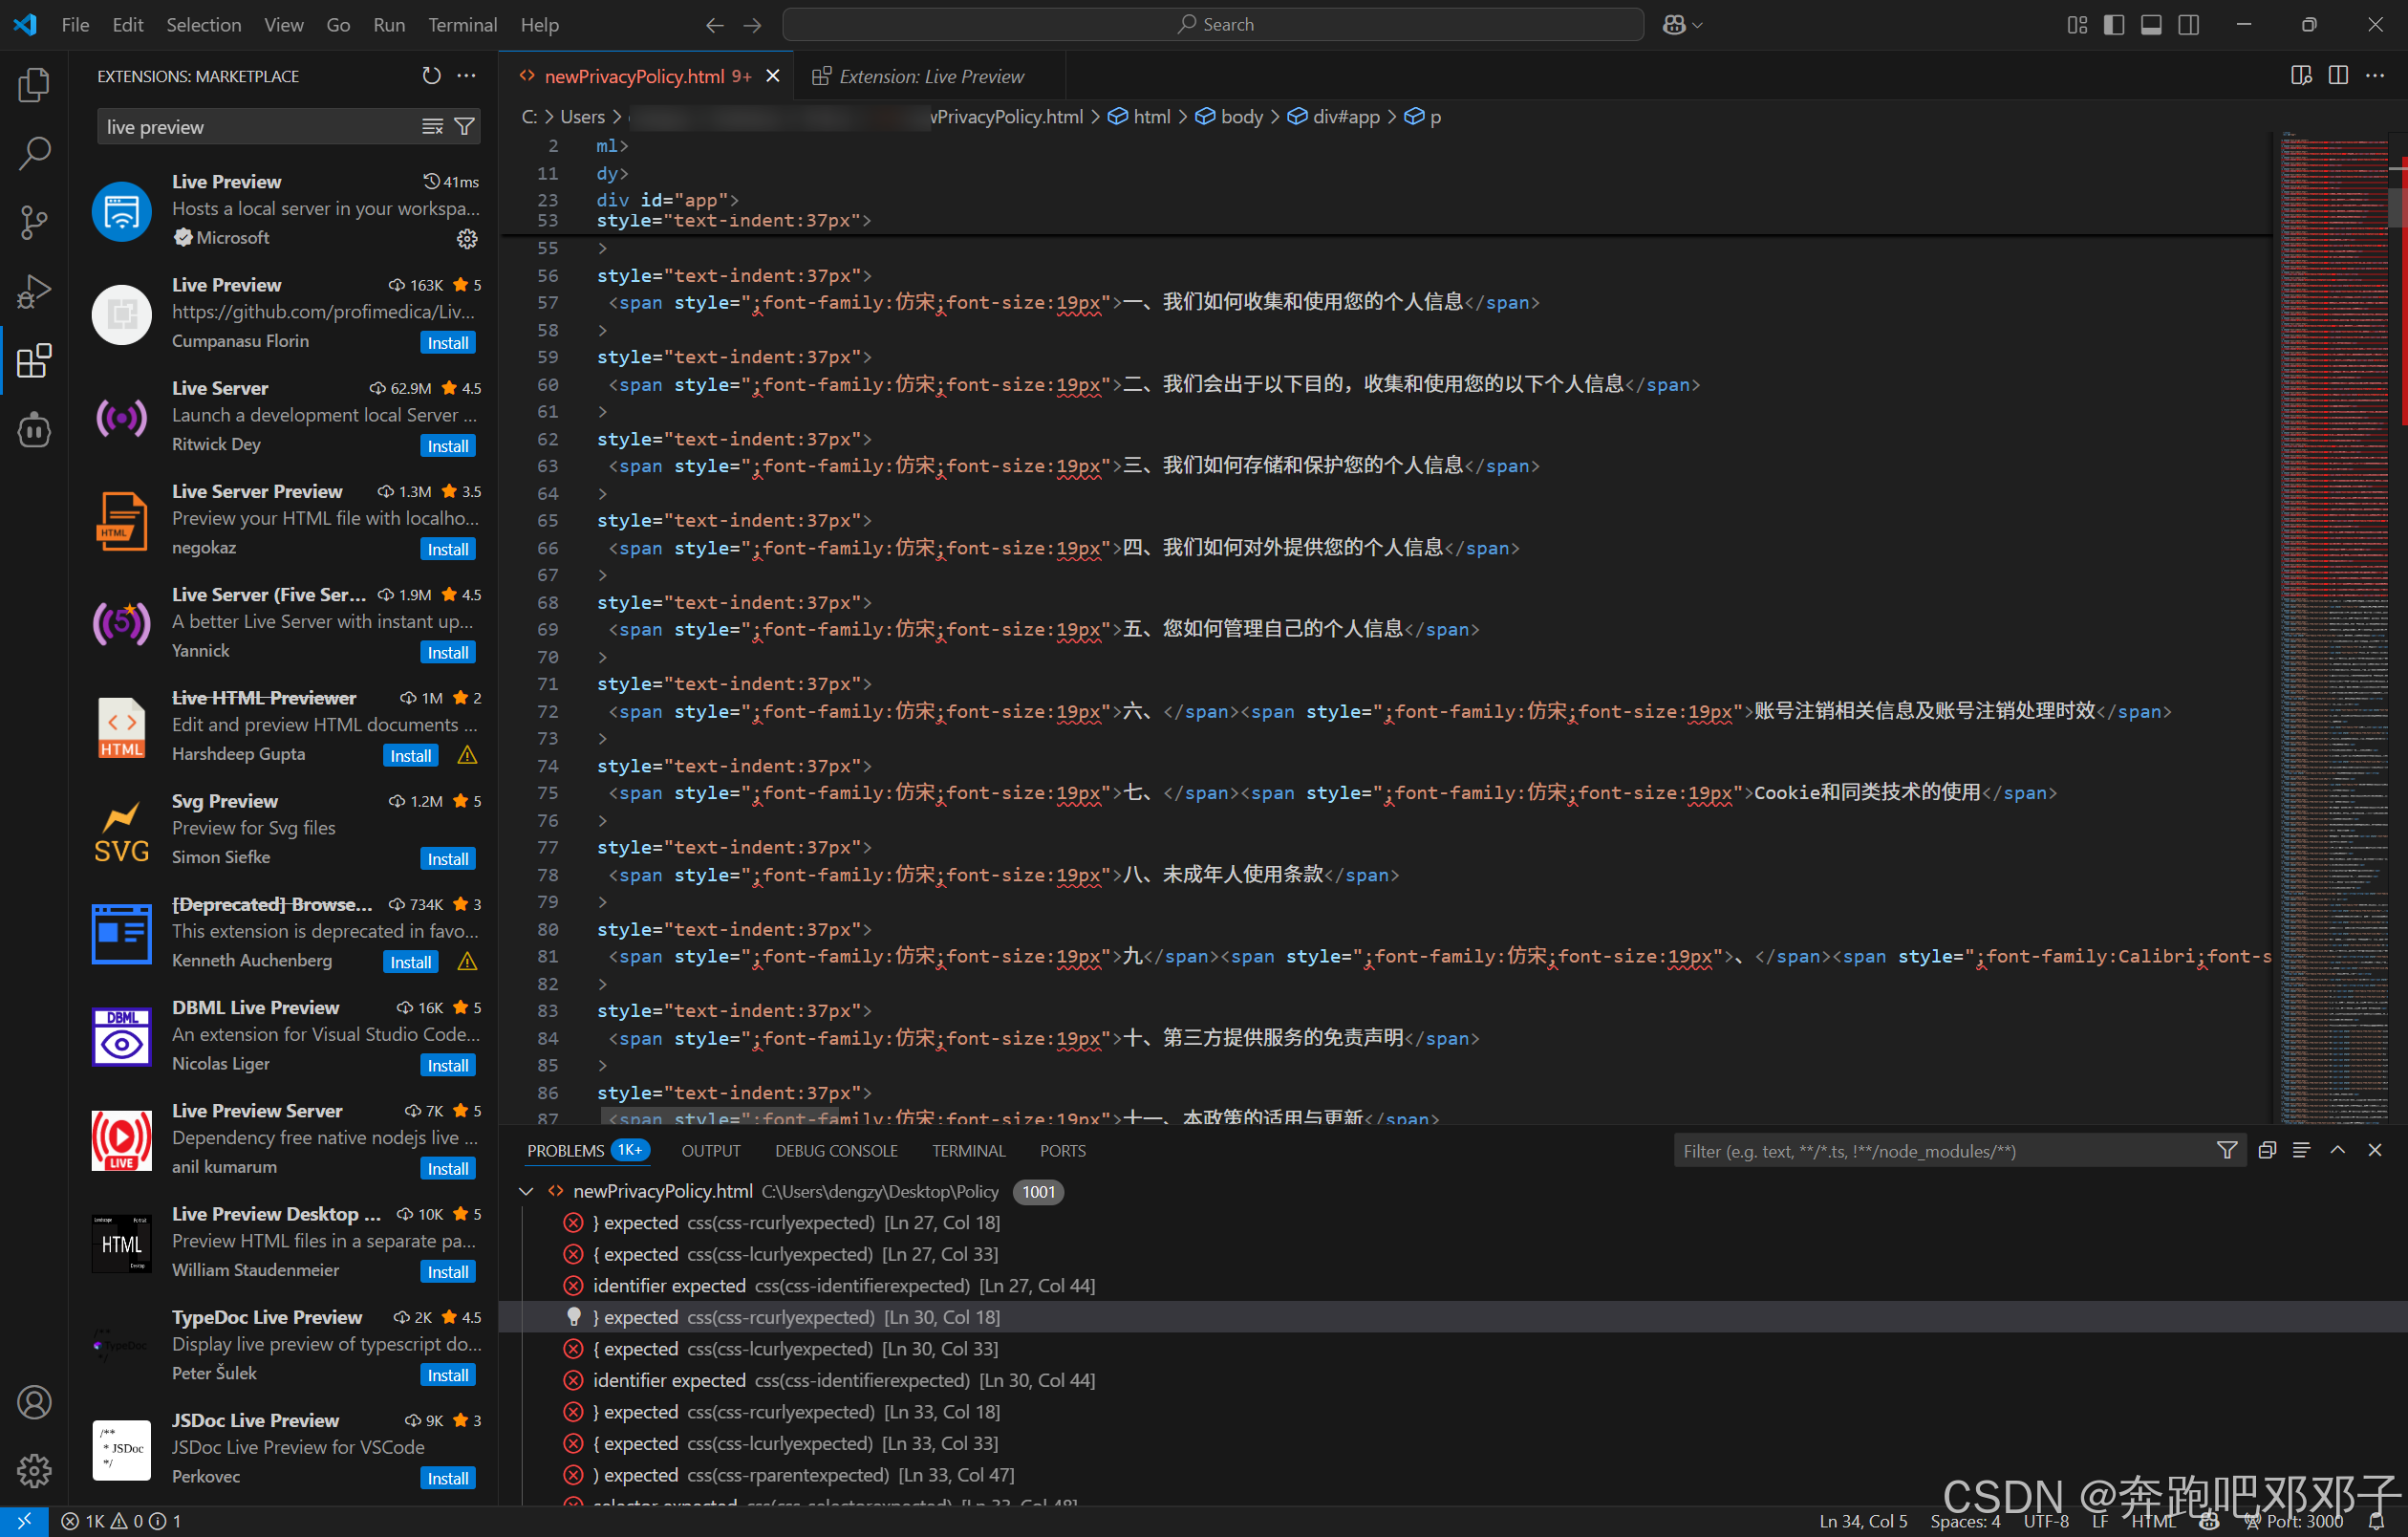This screenshot has height=1537, width=2408.
Task: Click the Search icon in activity bar
Action: click(34, 153)
